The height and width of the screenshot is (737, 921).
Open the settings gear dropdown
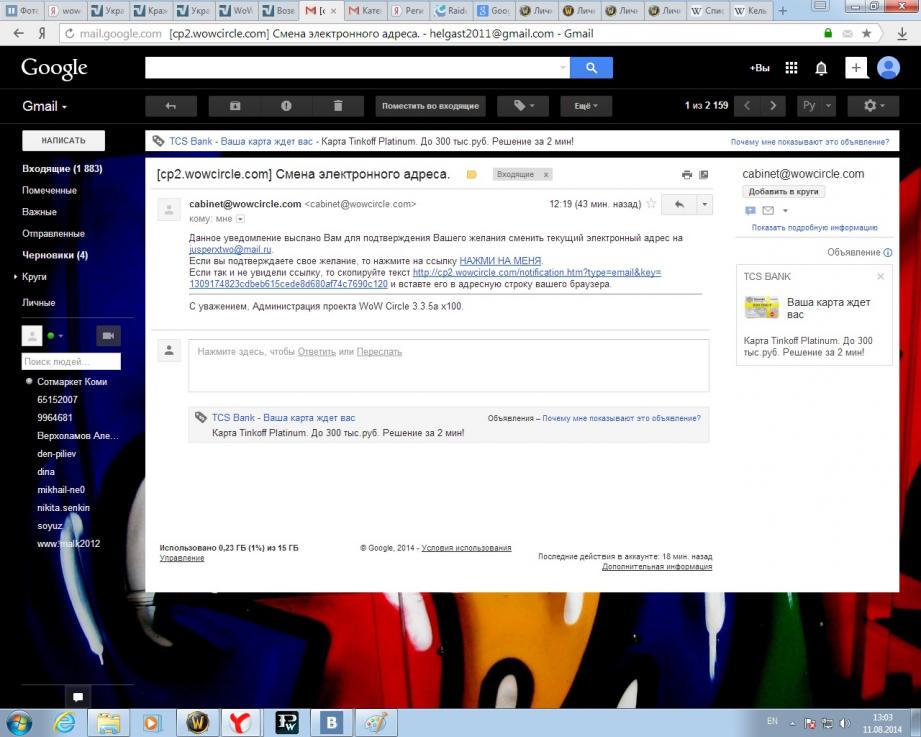(872, 105)
